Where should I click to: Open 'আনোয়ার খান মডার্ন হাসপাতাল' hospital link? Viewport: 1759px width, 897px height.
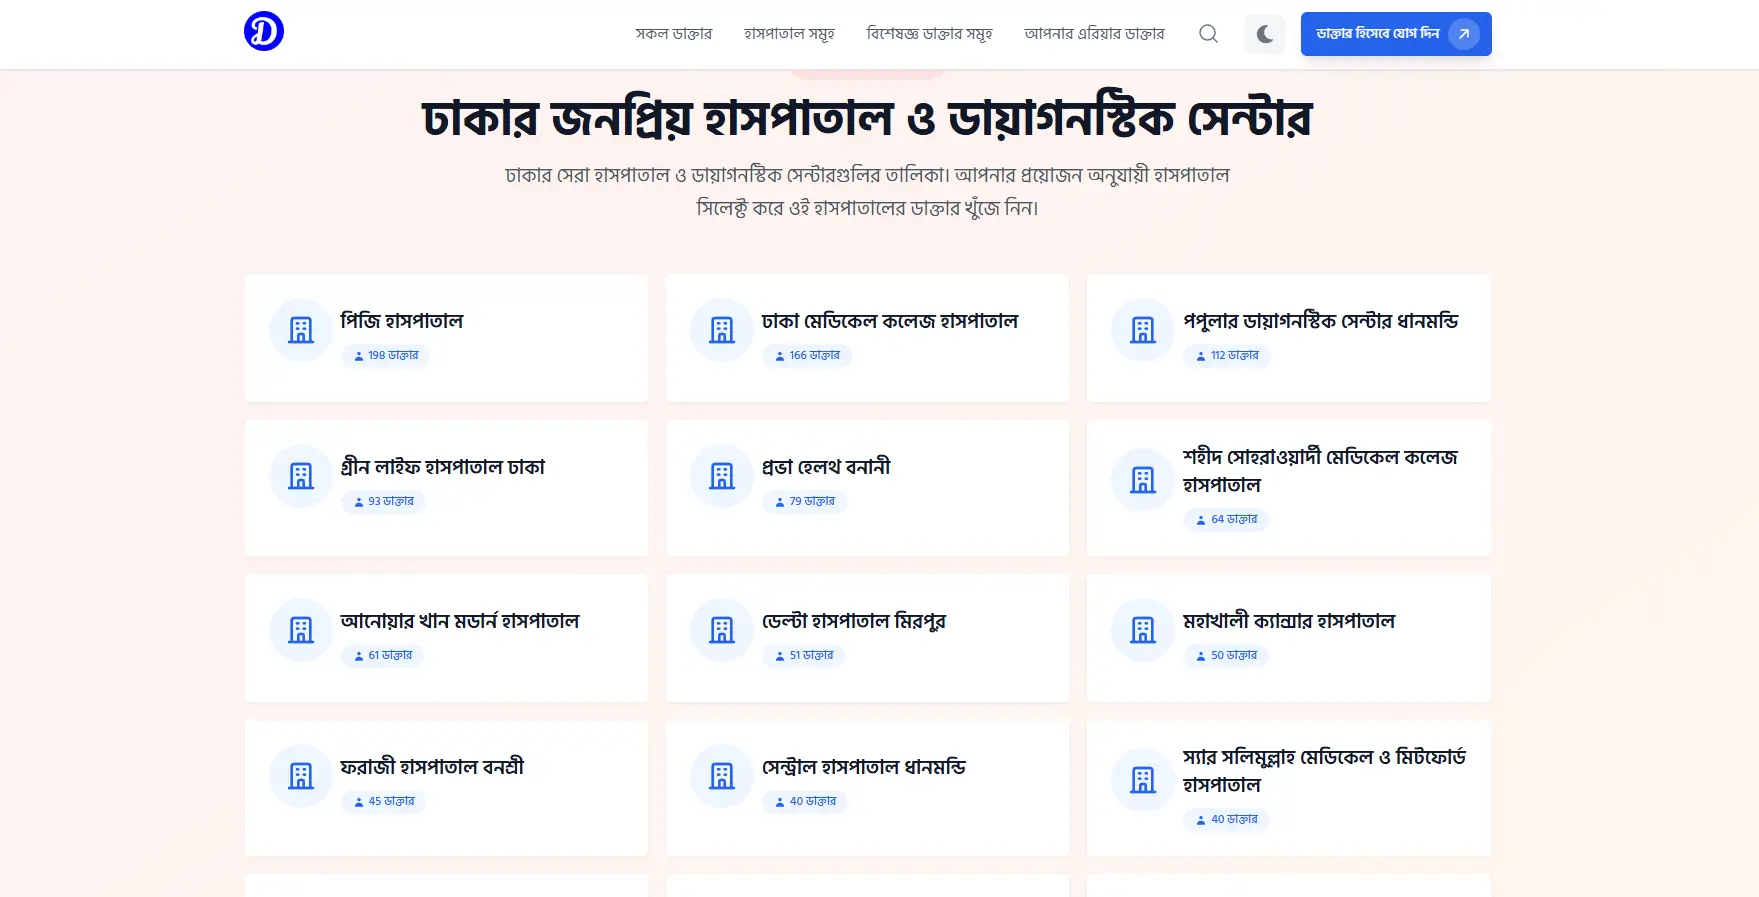pos(460,621)
